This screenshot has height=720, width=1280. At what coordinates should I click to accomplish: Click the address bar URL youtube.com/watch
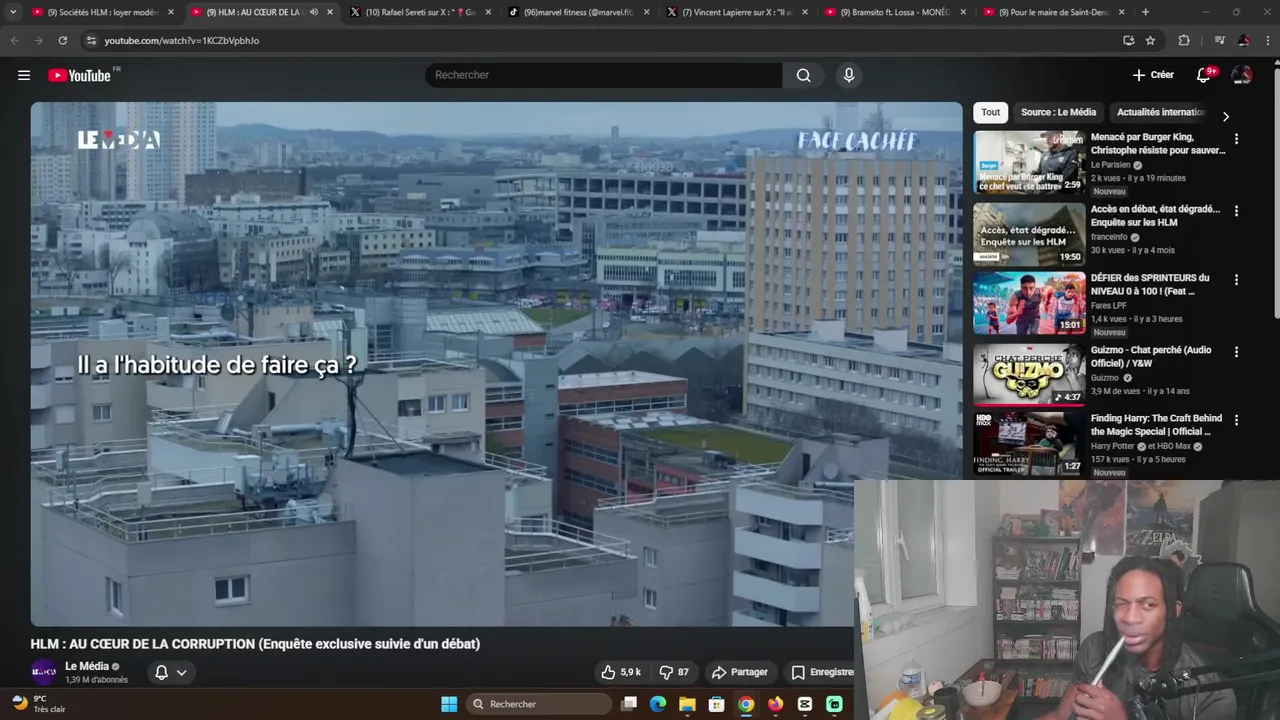point(181,40)
